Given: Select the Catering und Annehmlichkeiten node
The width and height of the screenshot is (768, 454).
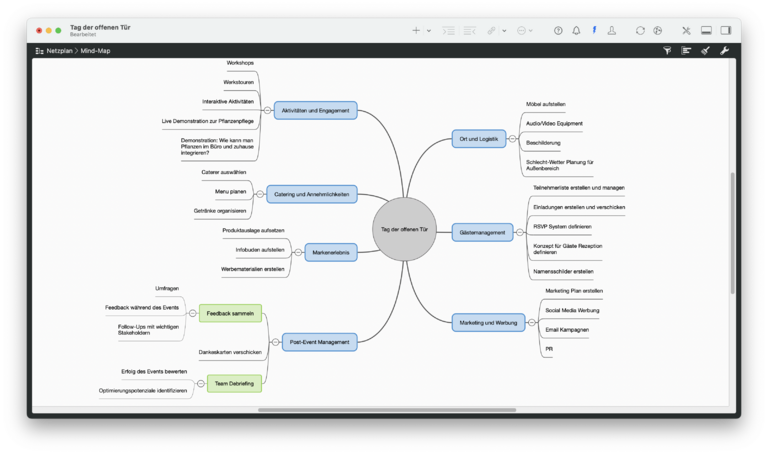Looking at the screenshot, I should pos(312,194).
